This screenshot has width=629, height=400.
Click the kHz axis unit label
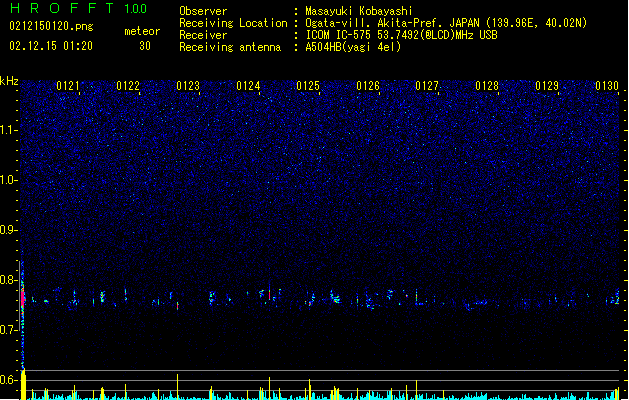(9, 81)
